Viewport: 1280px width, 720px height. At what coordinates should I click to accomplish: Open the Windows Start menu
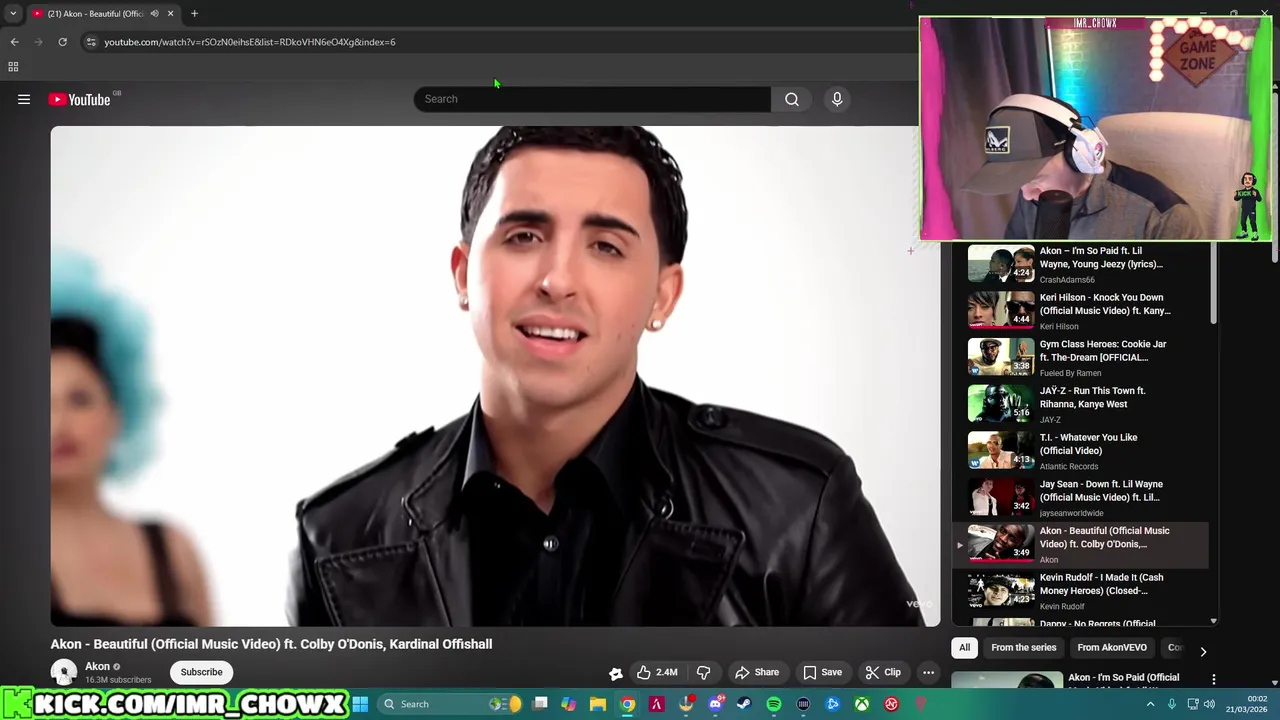pos(360,704)
